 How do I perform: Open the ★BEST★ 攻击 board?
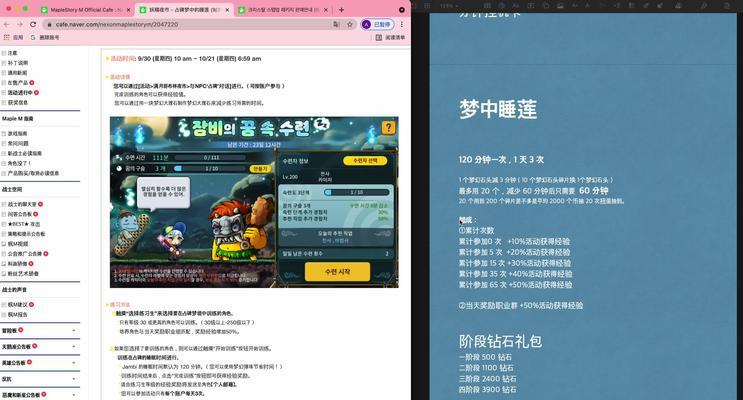coord(24,224)
